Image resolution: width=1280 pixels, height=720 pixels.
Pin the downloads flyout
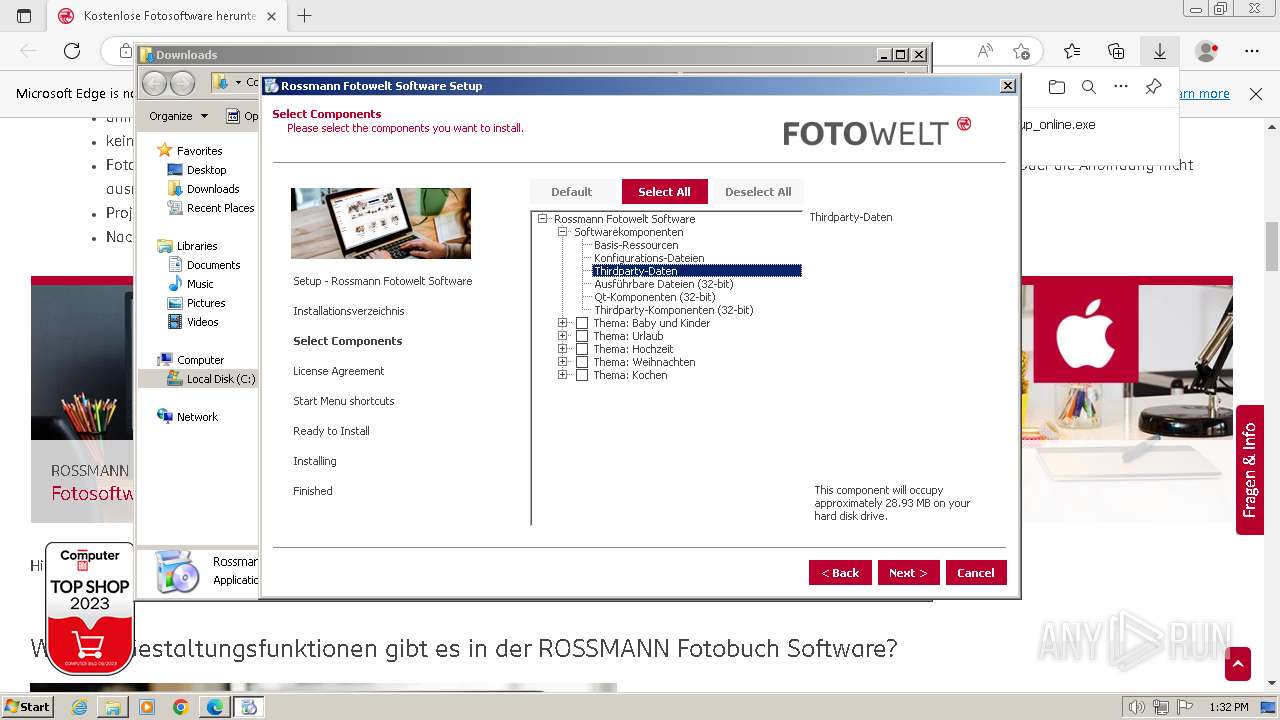[1153, 87]
